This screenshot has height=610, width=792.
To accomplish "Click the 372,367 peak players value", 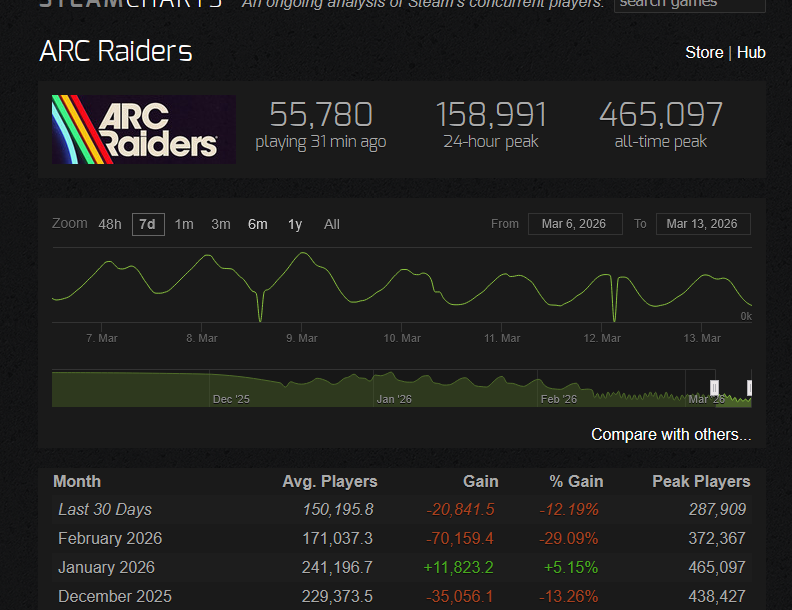I will coord(717,538).
